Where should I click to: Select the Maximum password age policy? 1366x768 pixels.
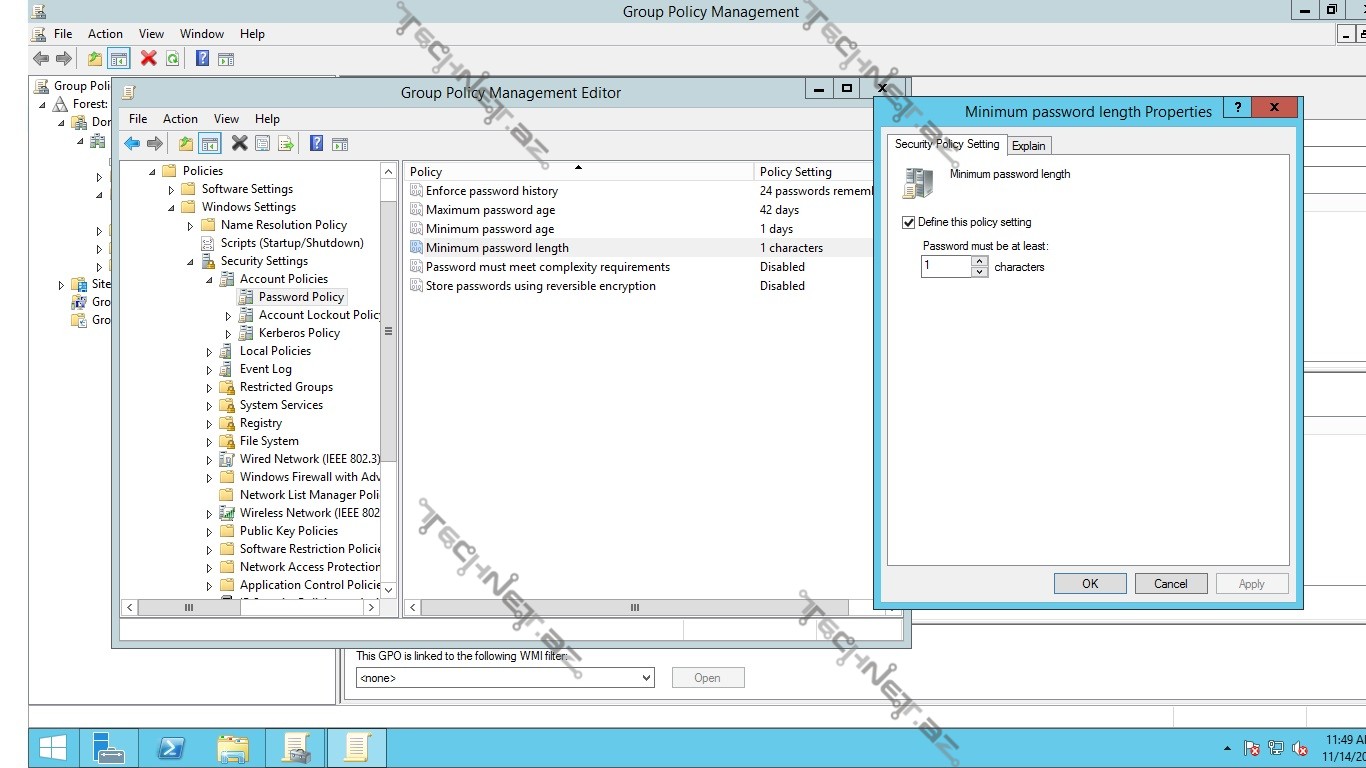click(x=490, y=210)
